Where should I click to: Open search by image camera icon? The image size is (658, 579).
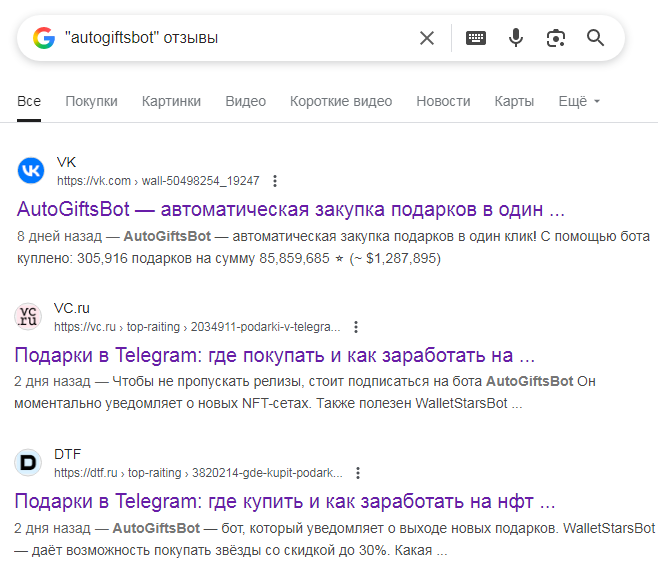pos(556,38)
